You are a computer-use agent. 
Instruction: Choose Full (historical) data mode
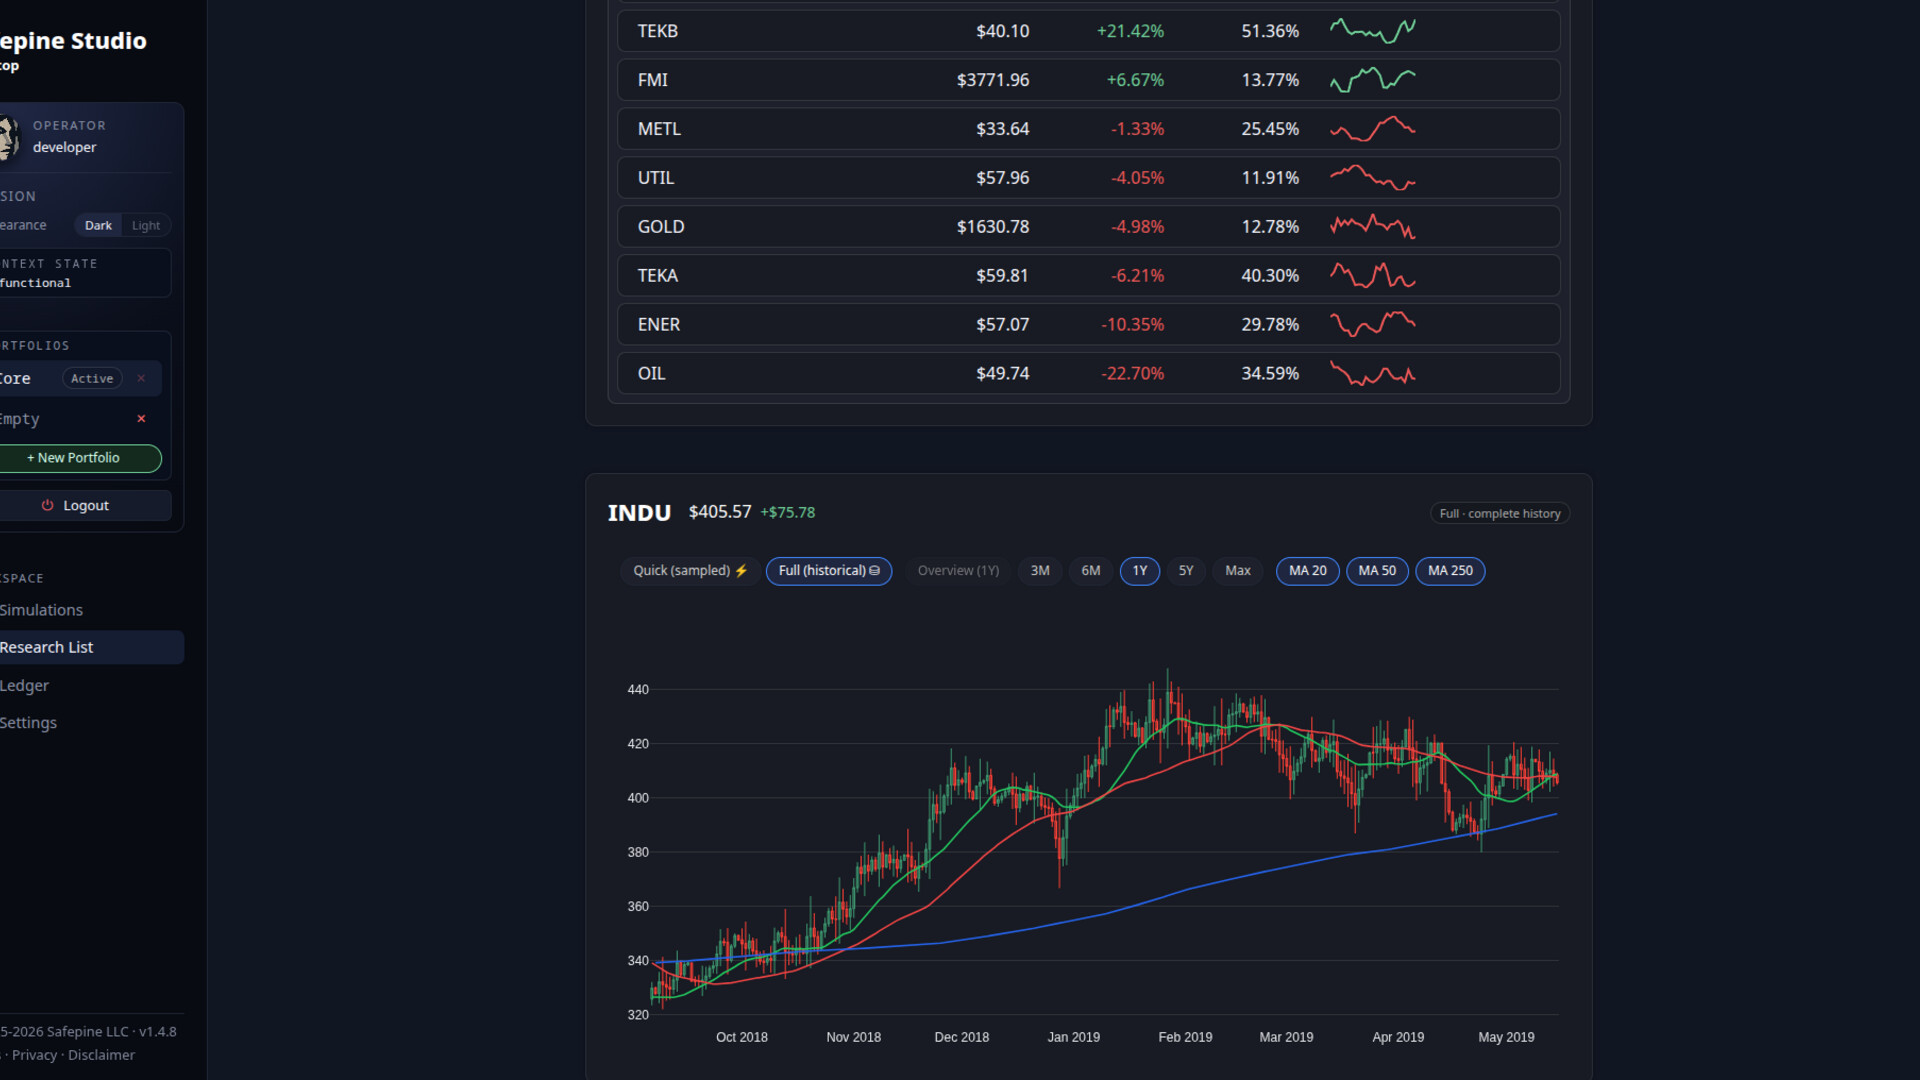point(829,571)
